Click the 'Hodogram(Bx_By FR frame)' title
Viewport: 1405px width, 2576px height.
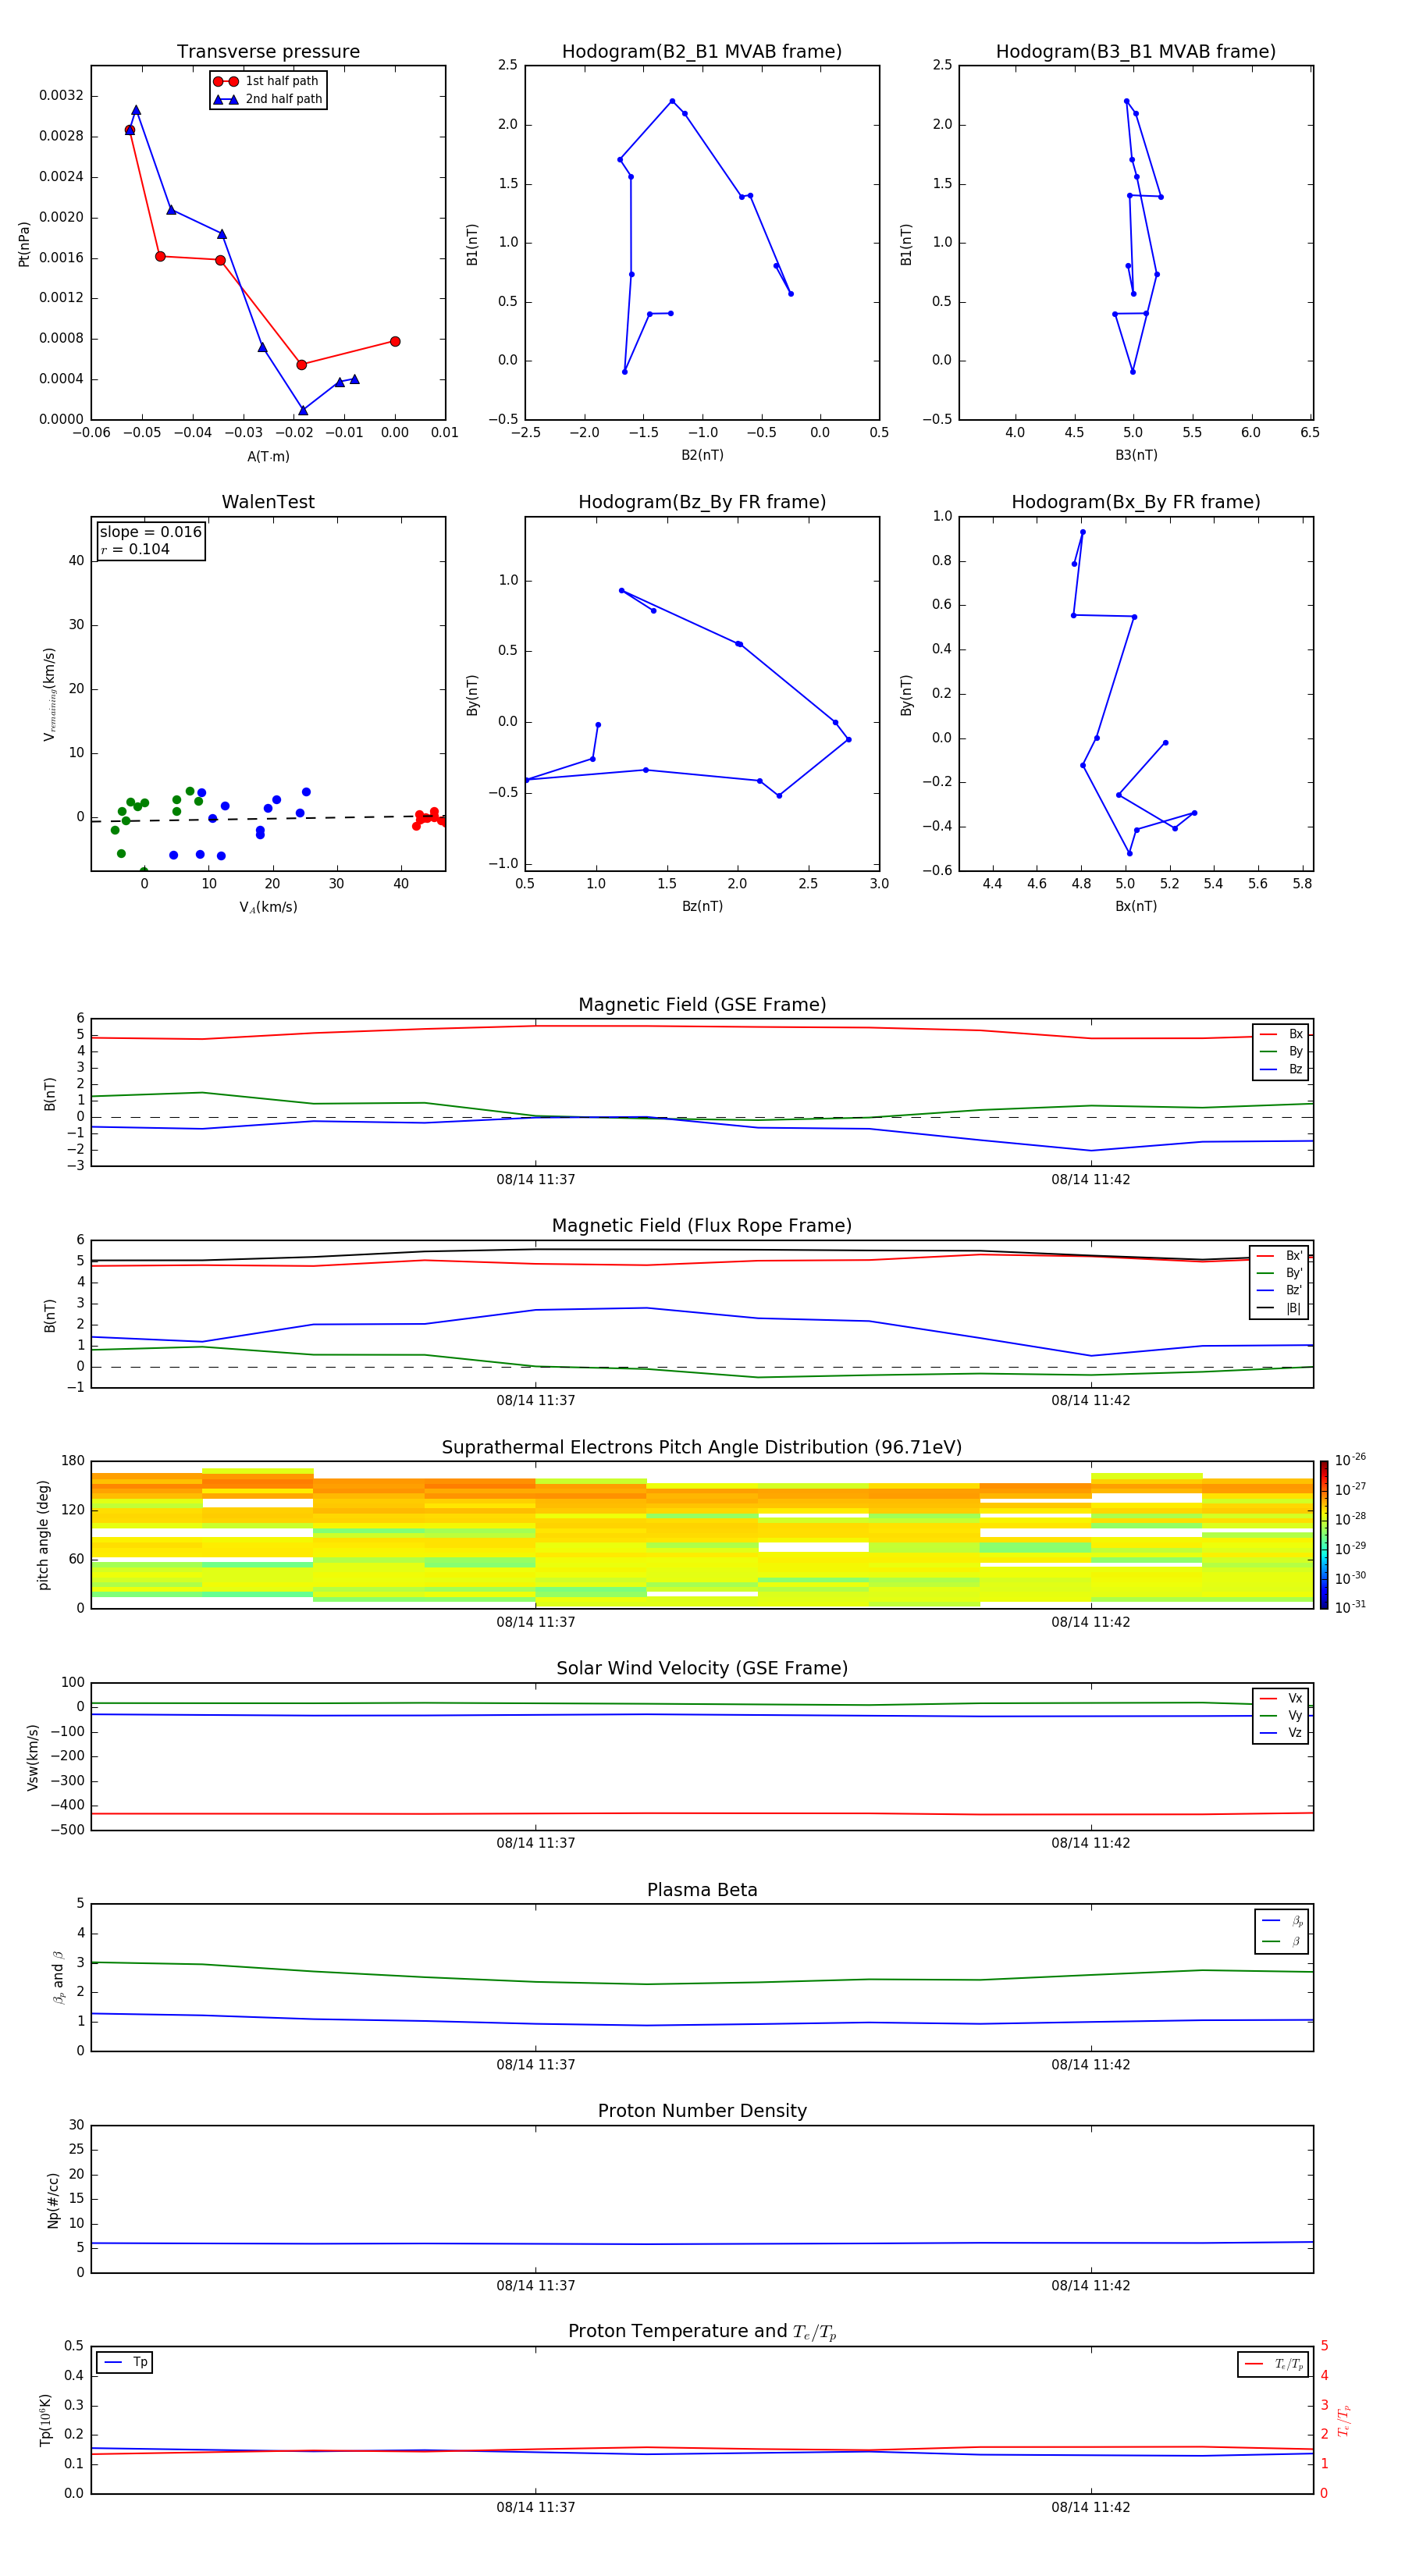(x=1136, y=502)
